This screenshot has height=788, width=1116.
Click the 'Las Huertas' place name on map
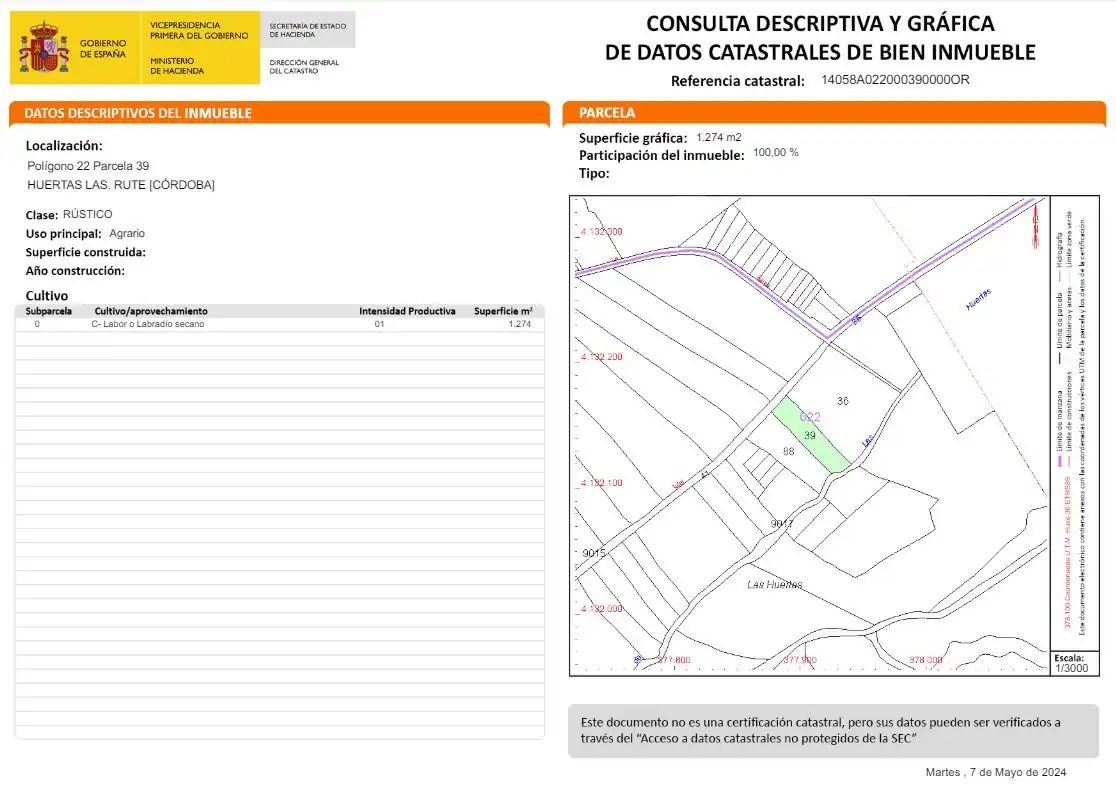point(774,584)
